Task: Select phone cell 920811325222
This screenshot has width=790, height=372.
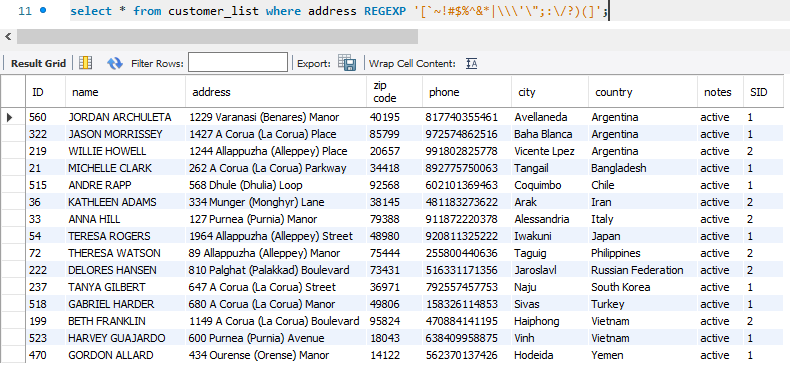Action: [467, 236]
